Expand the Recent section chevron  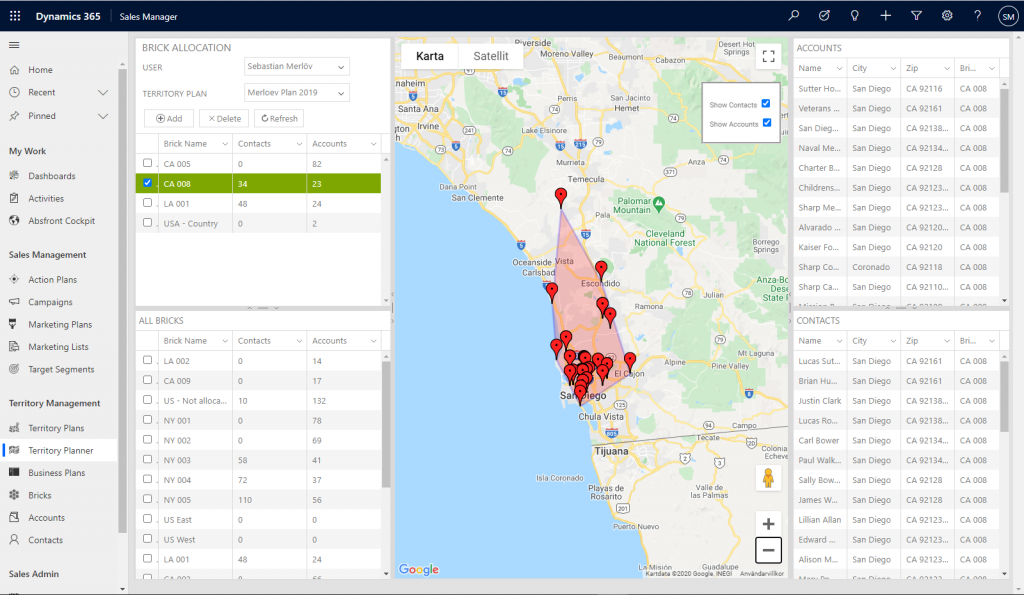tap(103, 93)
